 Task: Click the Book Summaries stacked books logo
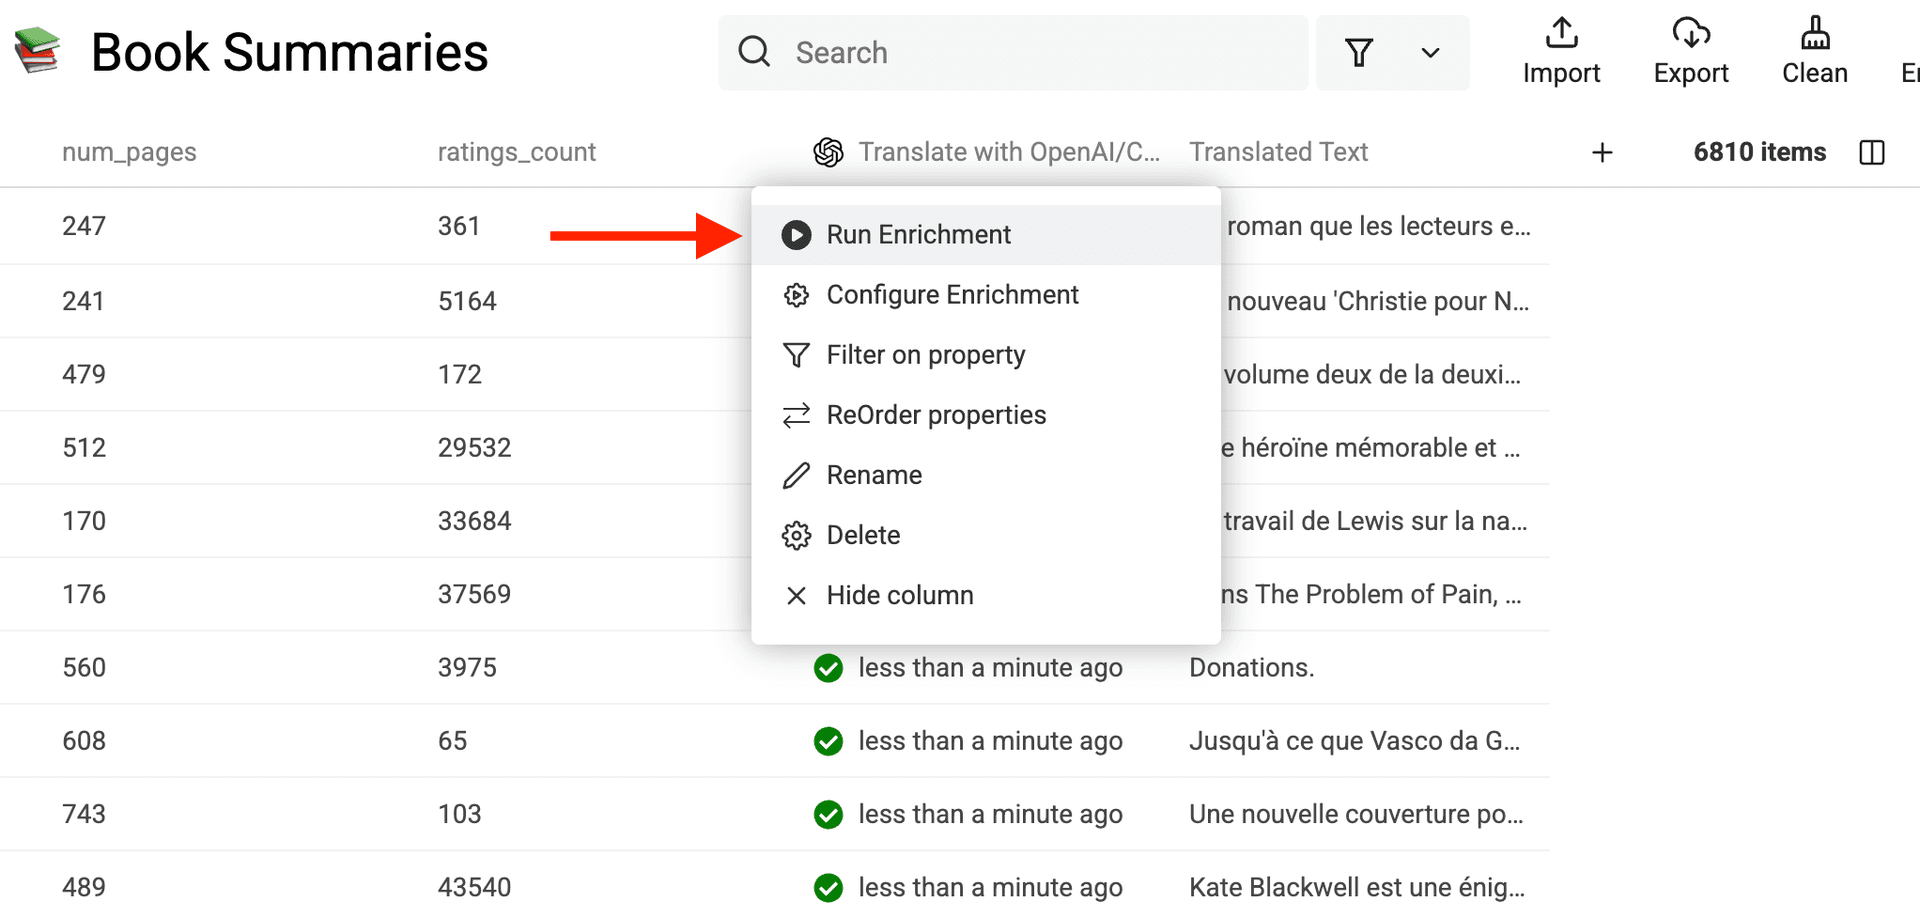click(x=37, y=50)
